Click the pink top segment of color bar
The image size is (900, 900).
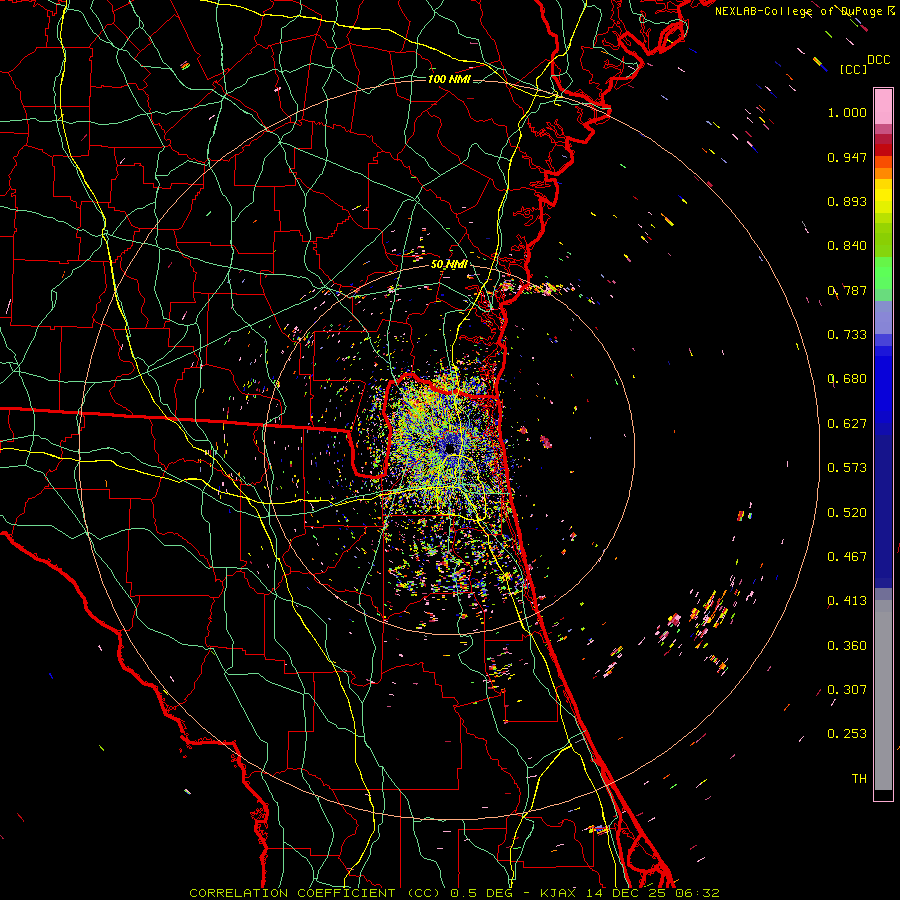click(883, 107)
